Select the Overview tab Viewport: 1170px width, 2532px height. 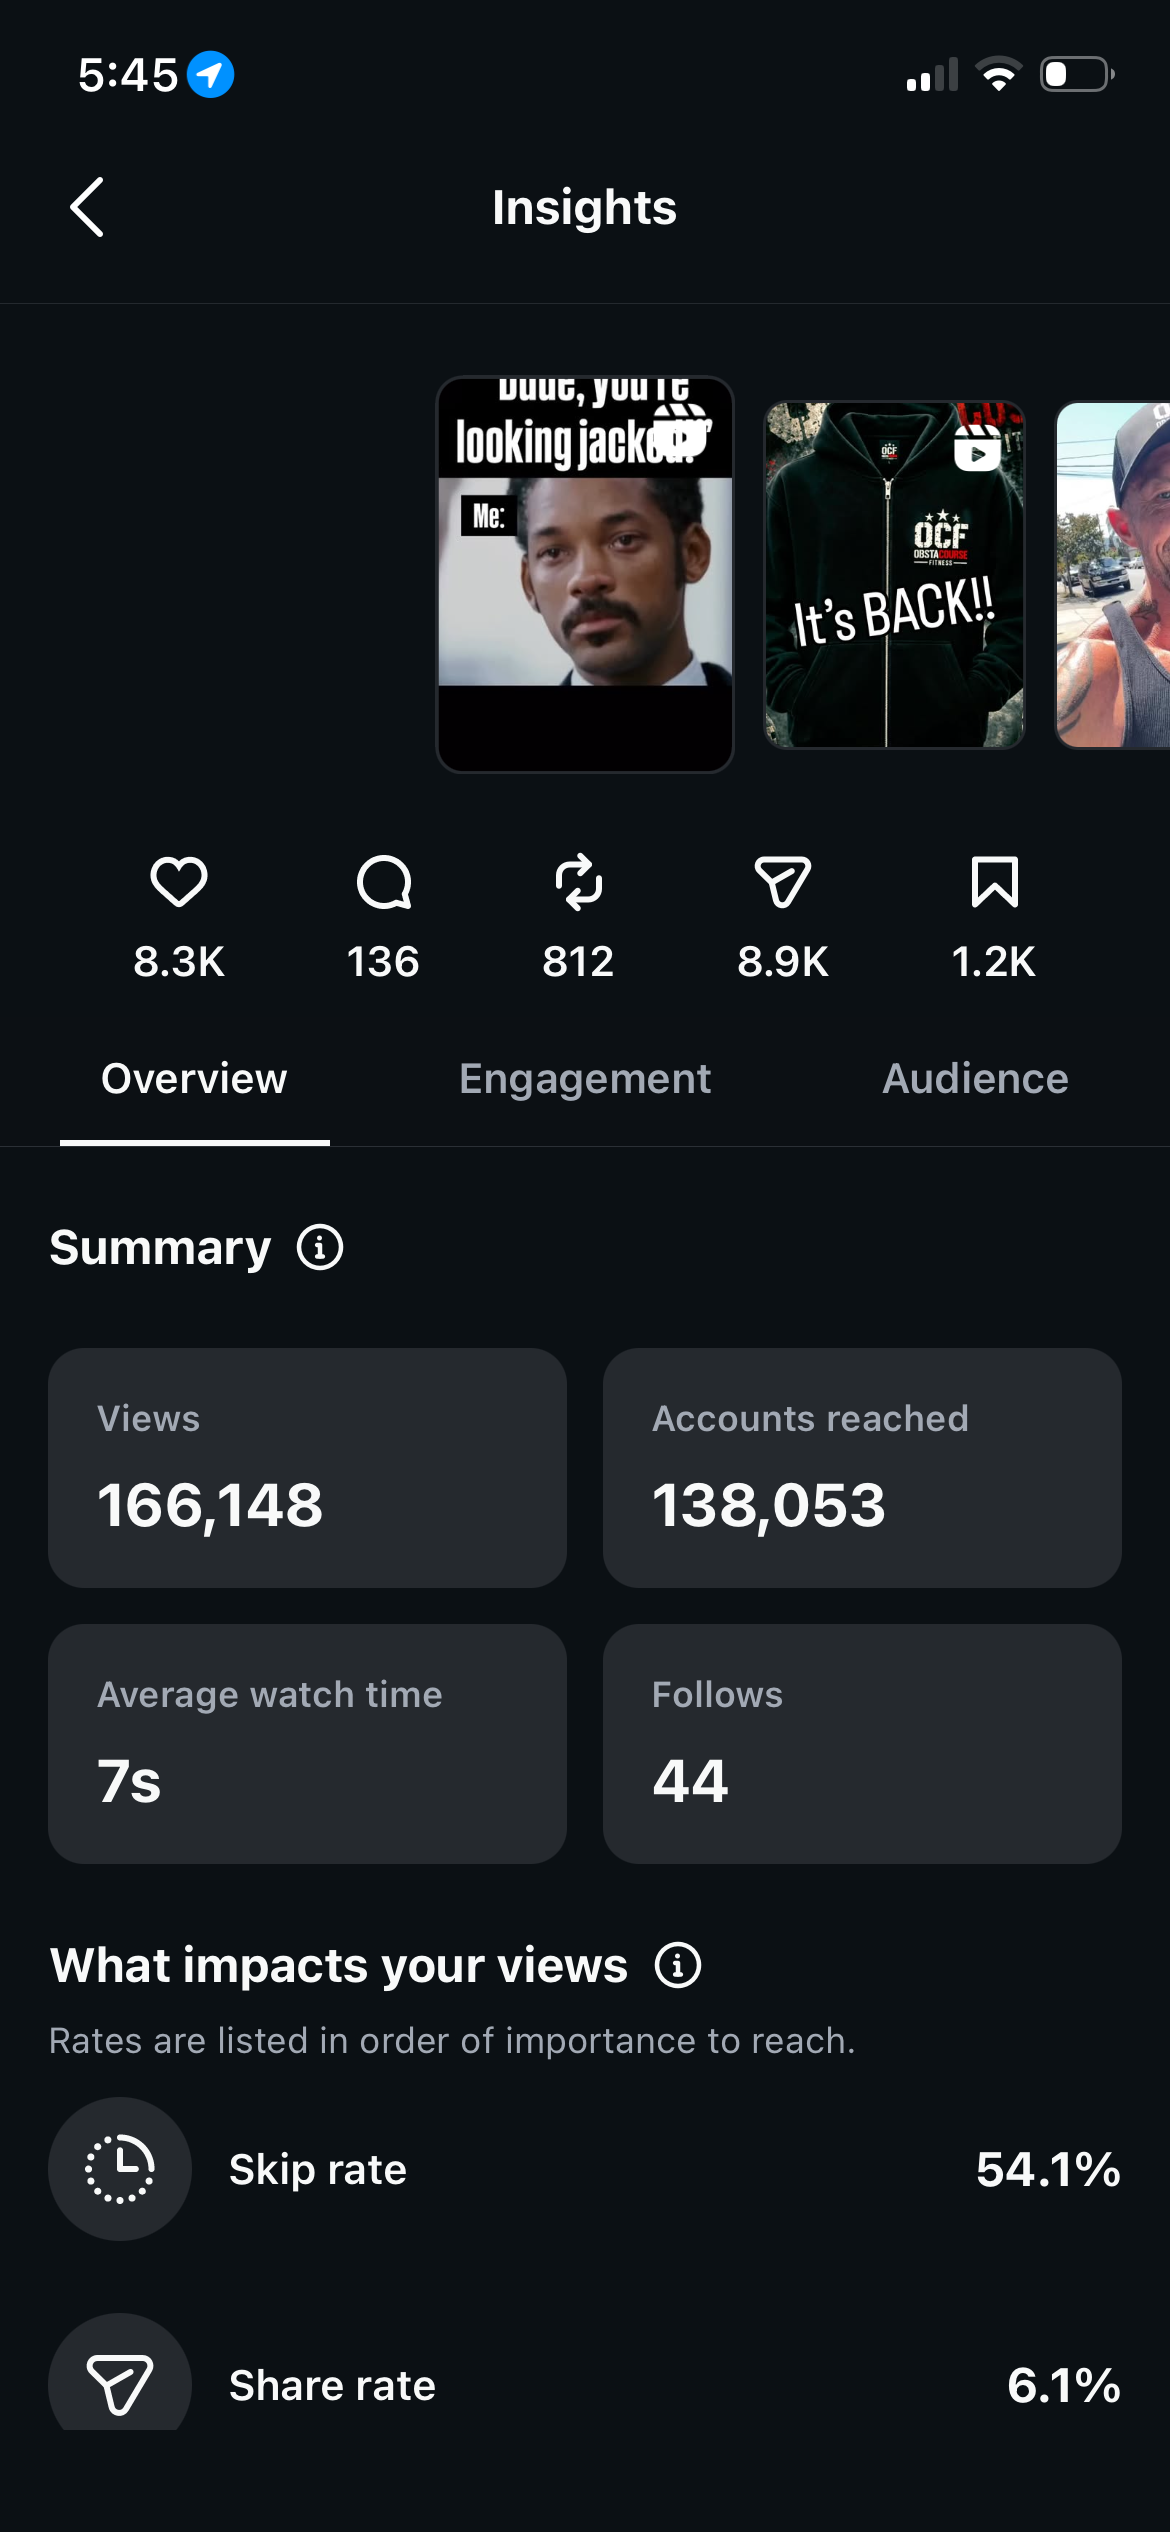coord(194,1079)
